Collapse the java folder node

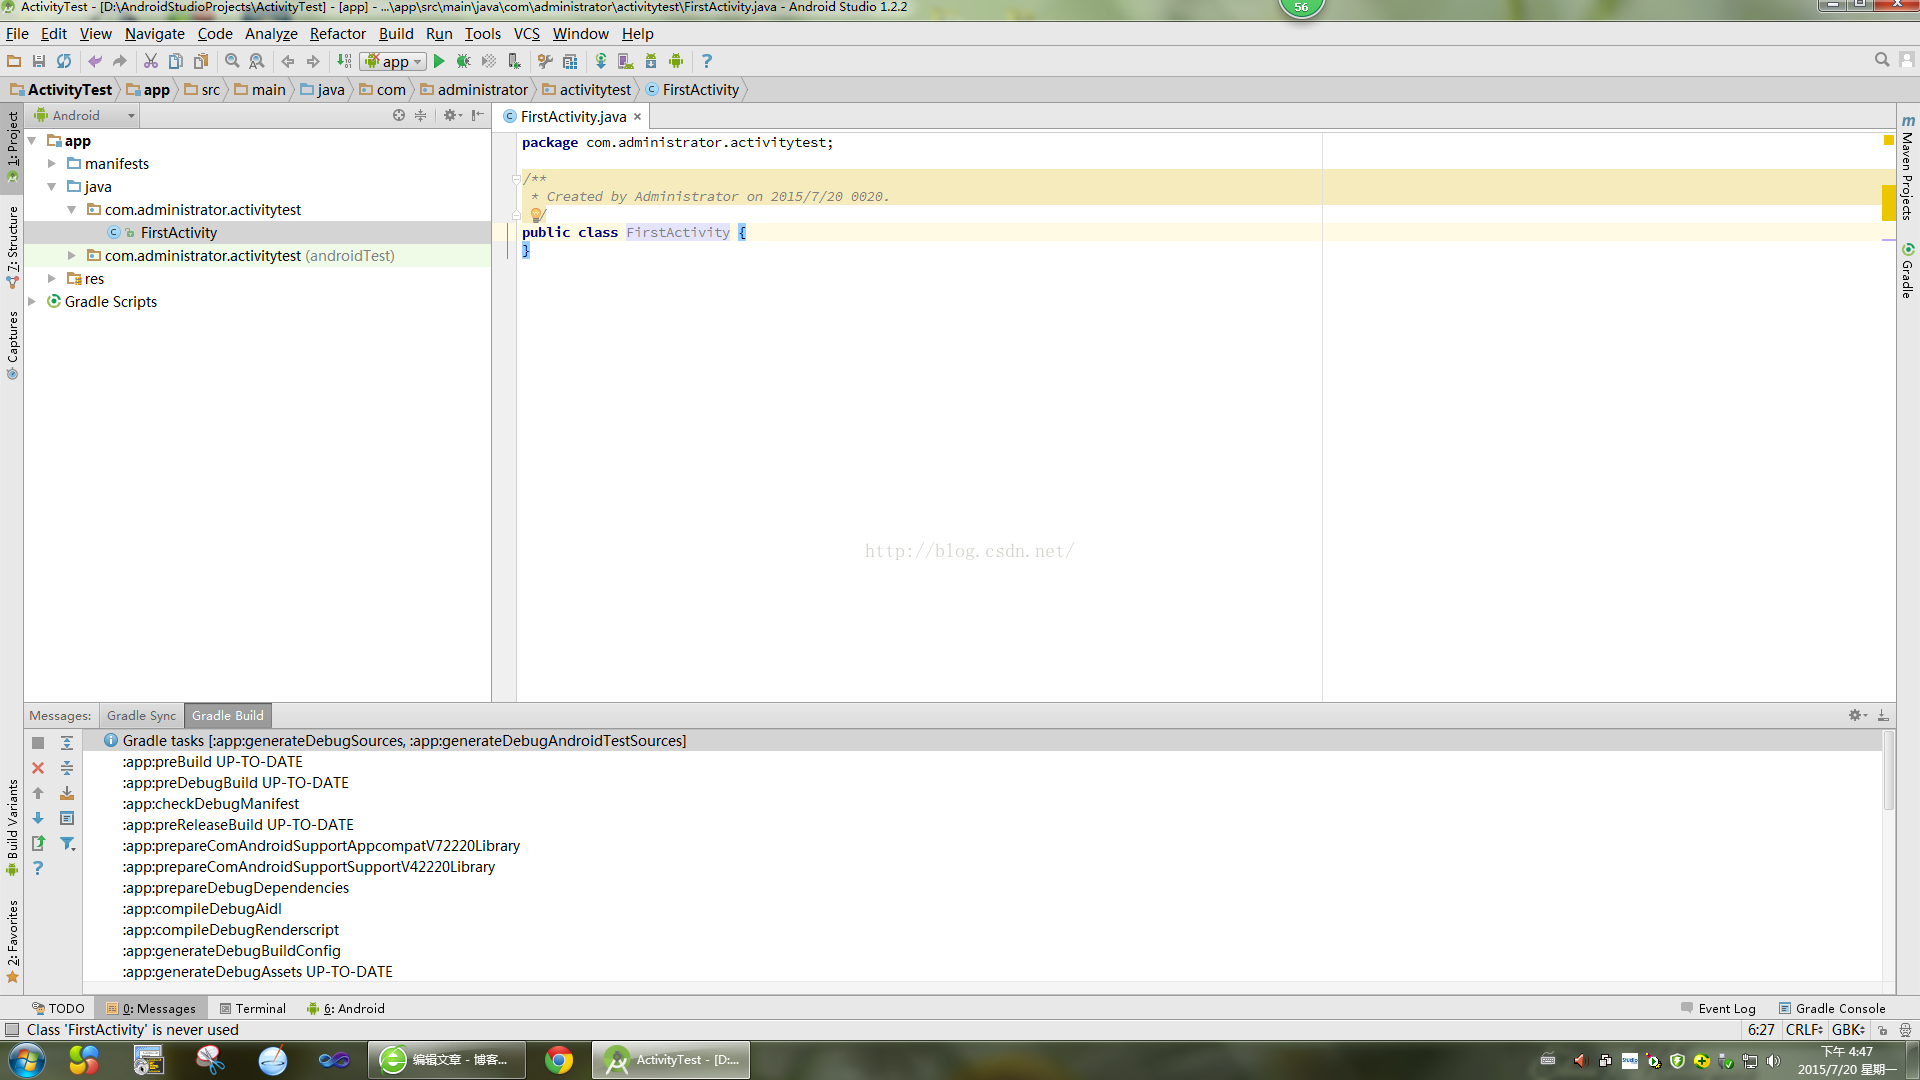[52, 187]
